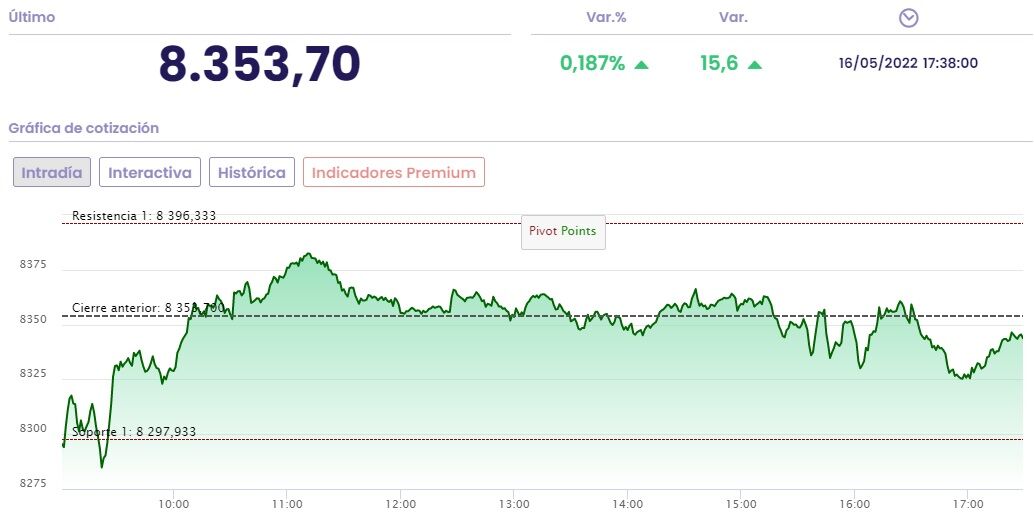Select the Intradía chart tab
Viewport: 1034px width, 525px height.
point(52,172)
